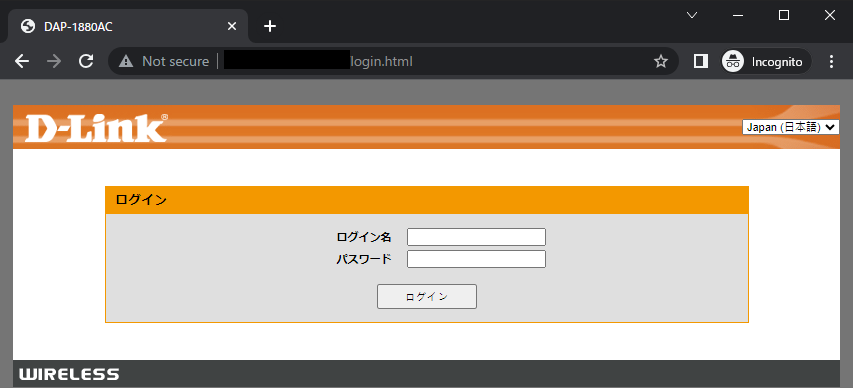Open the Japan (日本語) language dropdown

(790, 127)
